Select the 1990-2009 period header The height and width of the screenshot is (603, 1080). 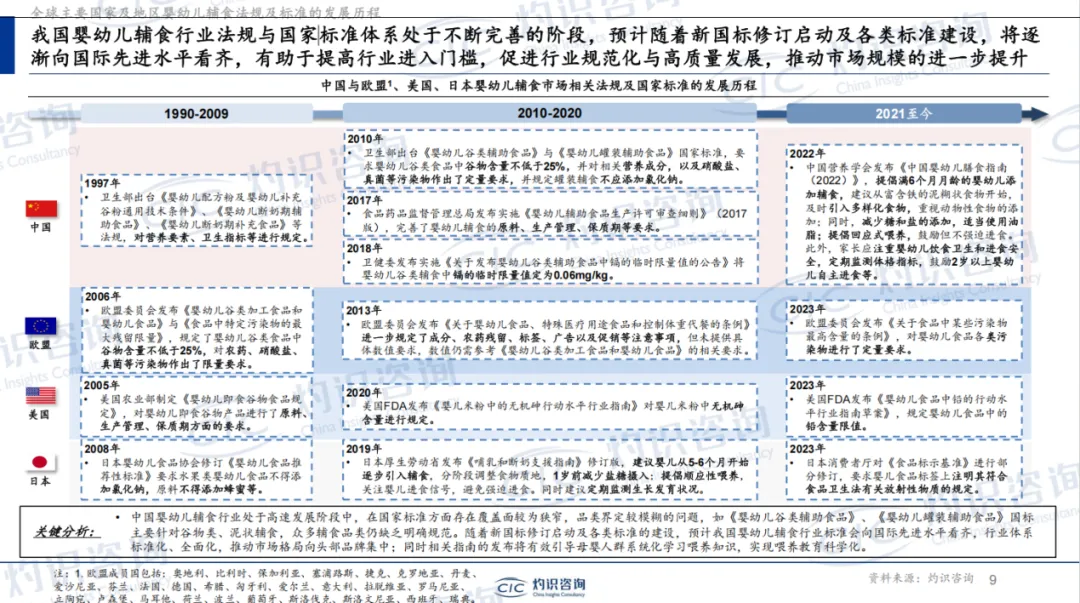196,114
